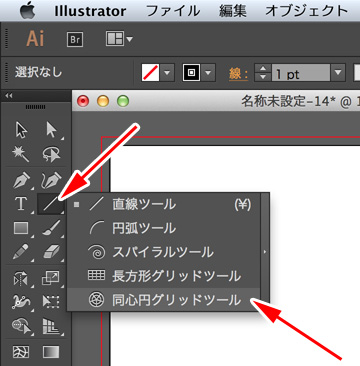Select the Magic Wand tool
Viewport: 360px width, 366px height.
point(21,153)
